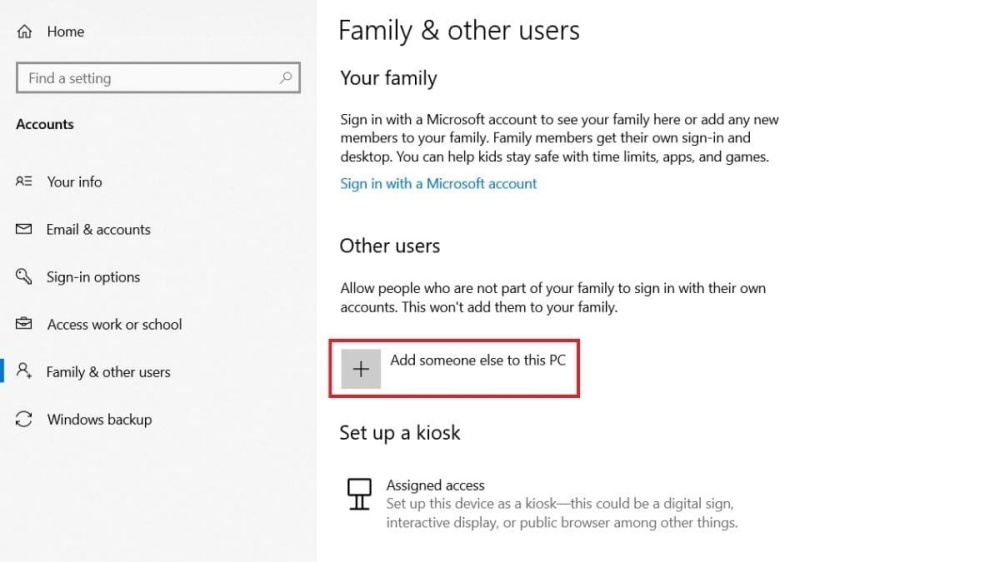Open the Your info page
1000x562 pixels.
[x=74, y=182]
